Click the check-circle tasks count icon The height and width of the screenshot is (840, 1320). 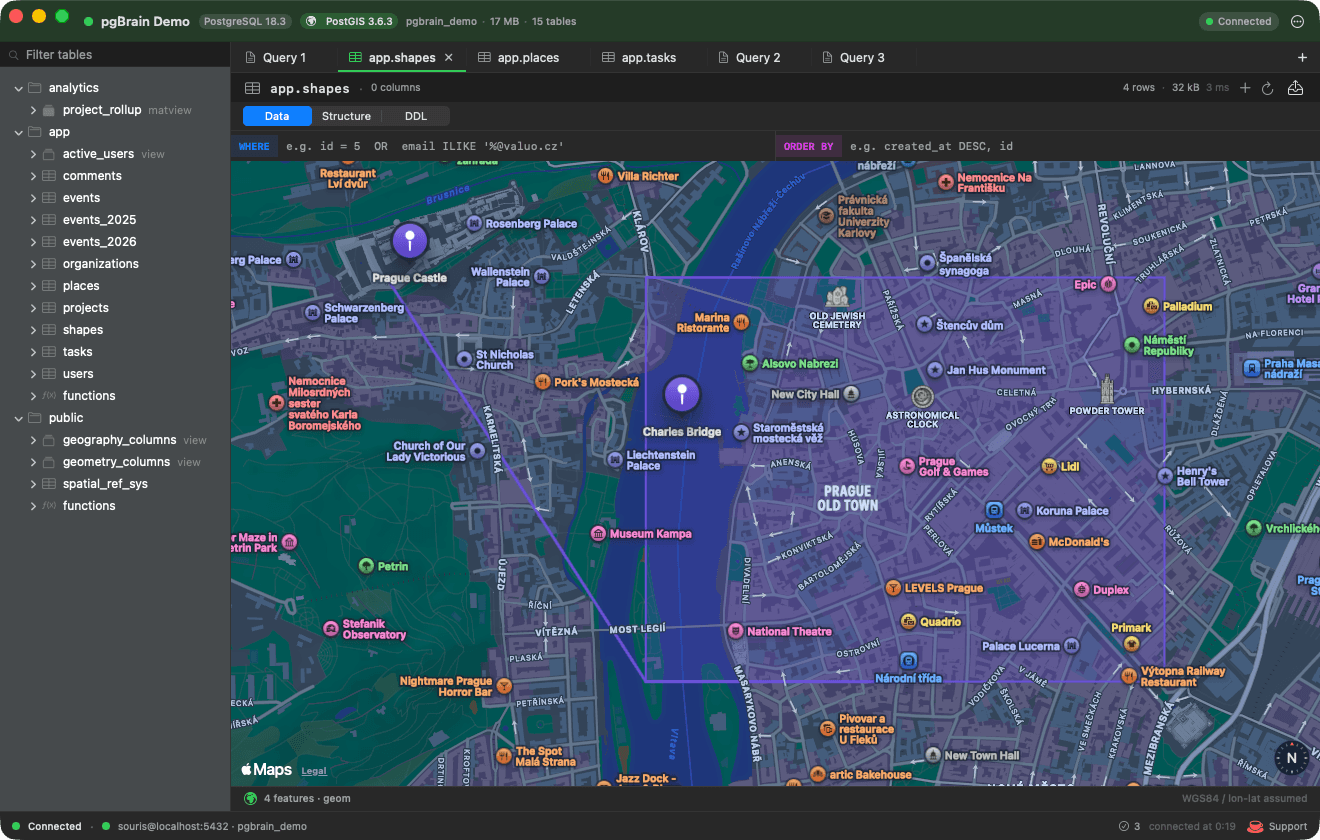(1124, 827)
